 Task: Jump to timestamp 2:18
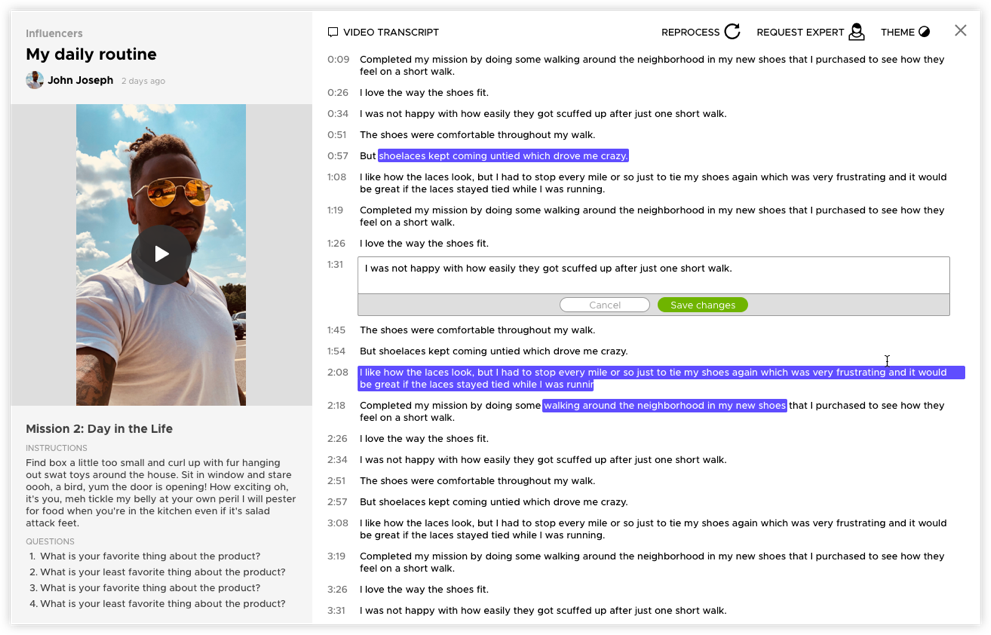click(336, 406)
